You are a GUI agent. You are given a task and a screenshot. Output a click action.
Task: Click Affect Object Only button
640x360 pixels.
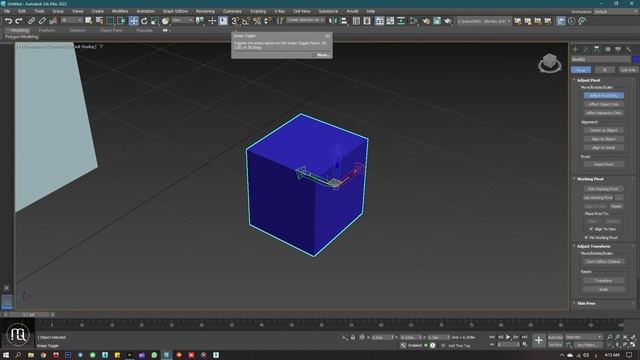(x=604, y=104)
